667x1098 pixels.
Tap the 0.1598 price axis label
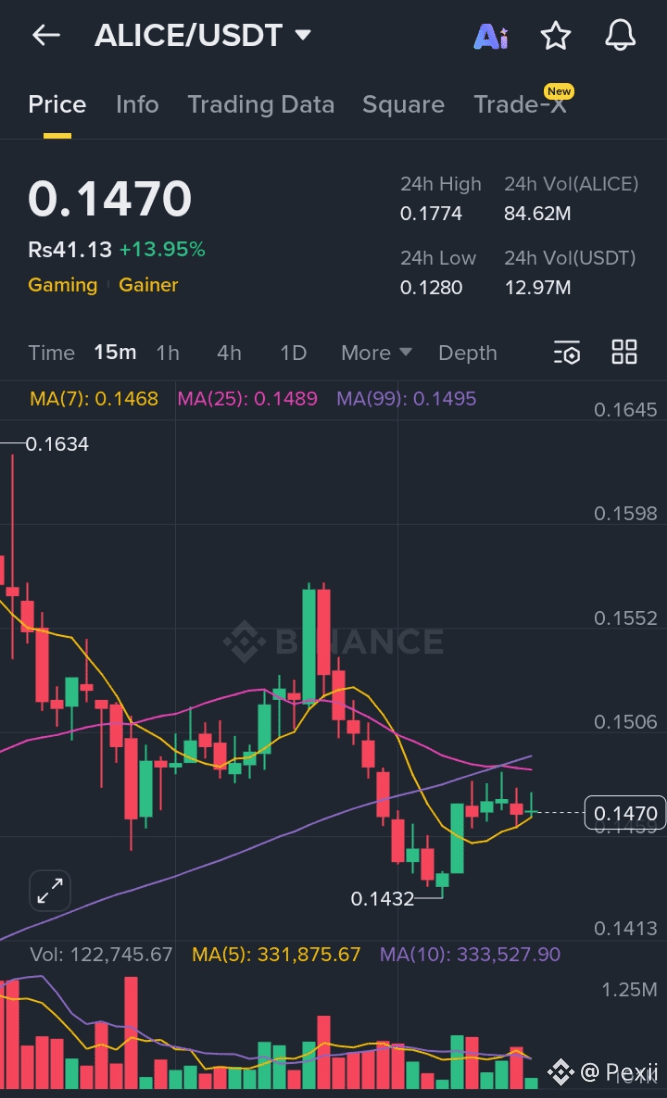625,513
